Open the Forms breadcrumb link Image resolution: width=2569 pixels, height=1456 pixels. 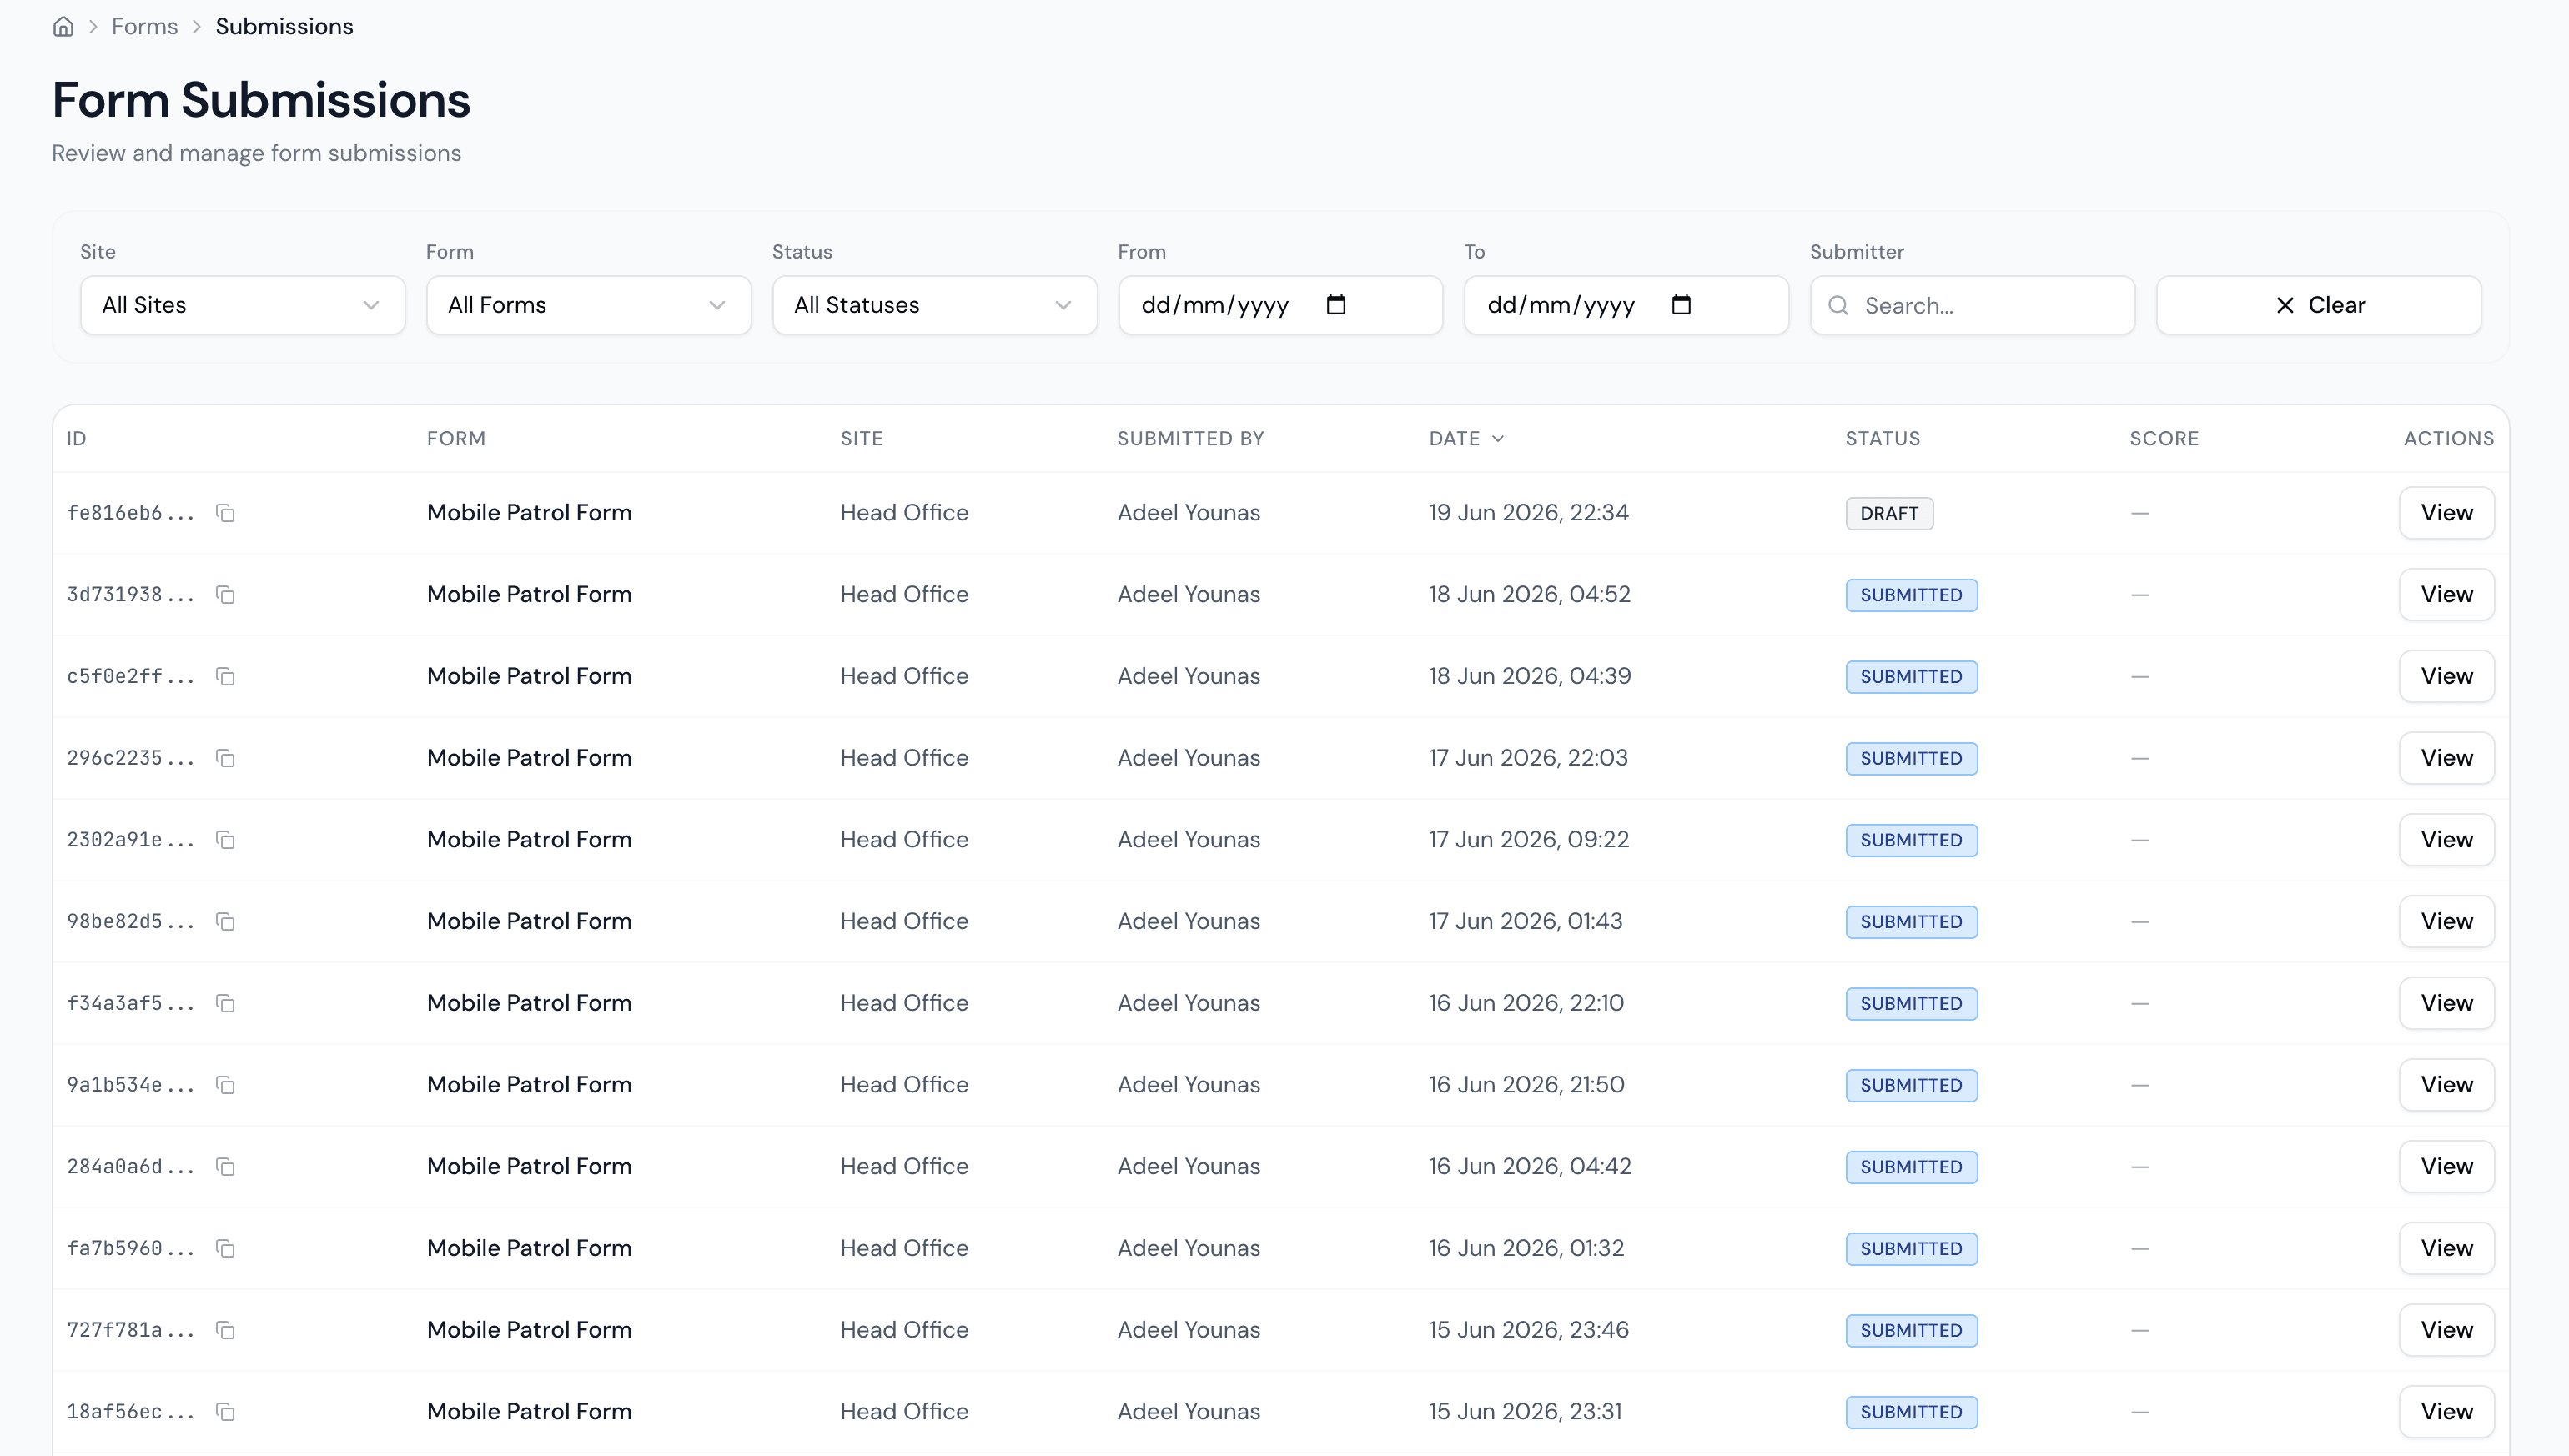(x=145, y=27)
